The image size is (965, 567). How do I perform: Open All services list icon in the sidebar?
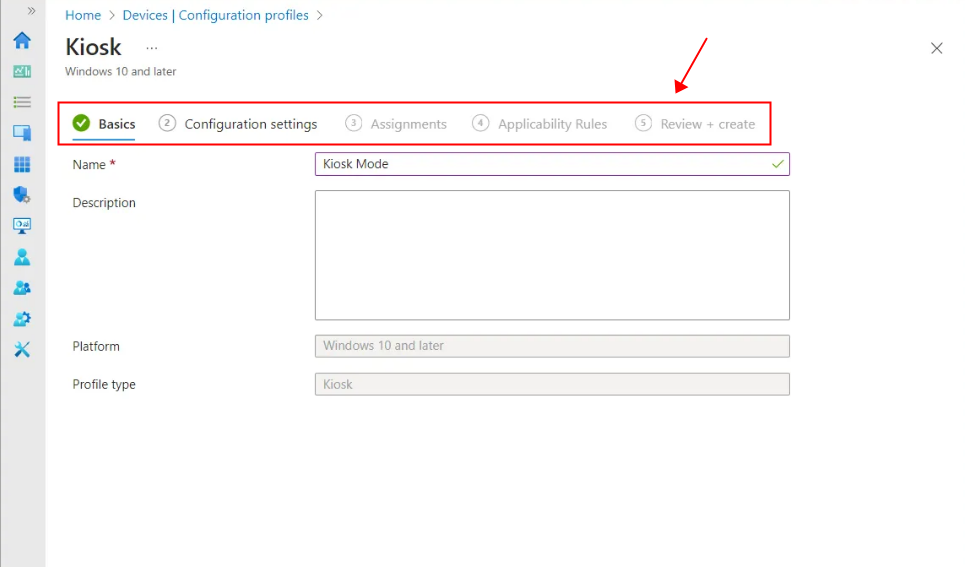point(22,102)
